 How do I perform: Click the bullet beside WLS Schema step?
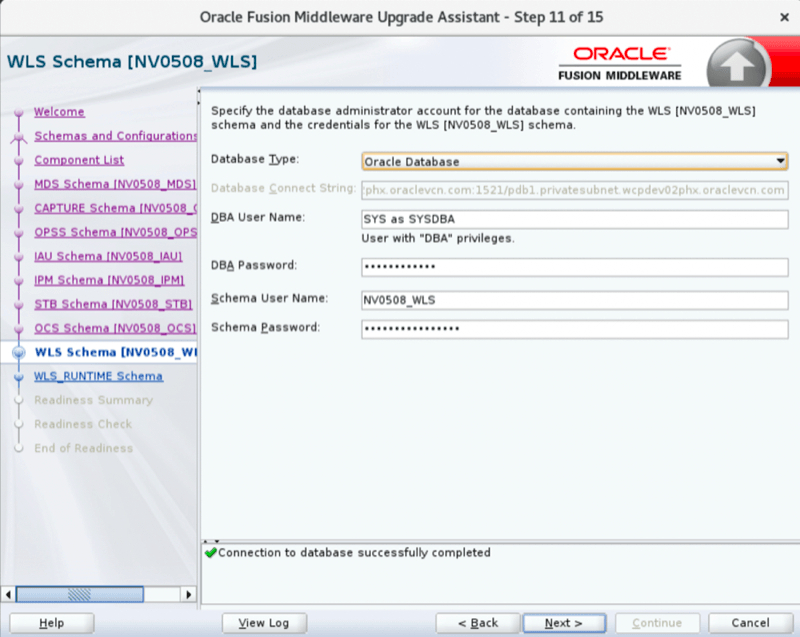(19, 352)
